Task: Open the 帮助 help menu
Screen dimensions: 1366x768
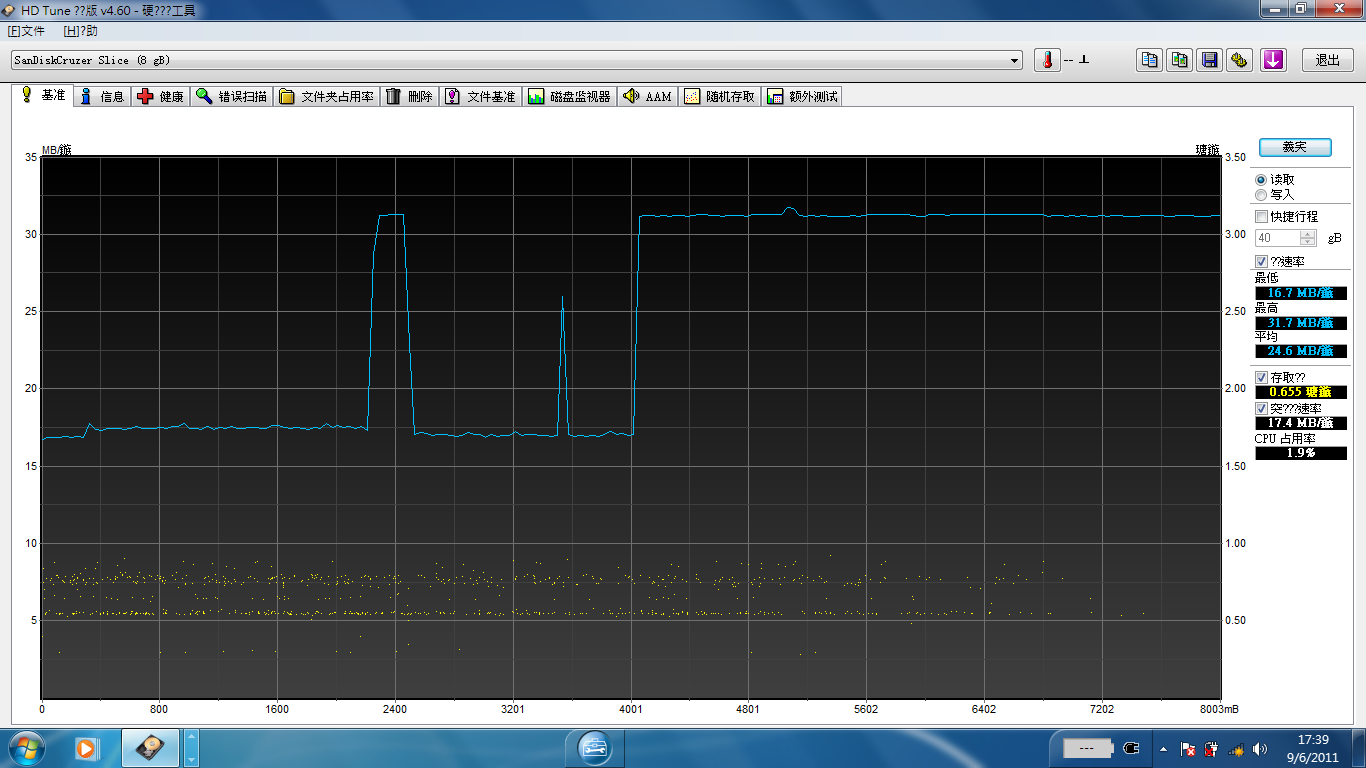Action: click(x=80, y=31)
